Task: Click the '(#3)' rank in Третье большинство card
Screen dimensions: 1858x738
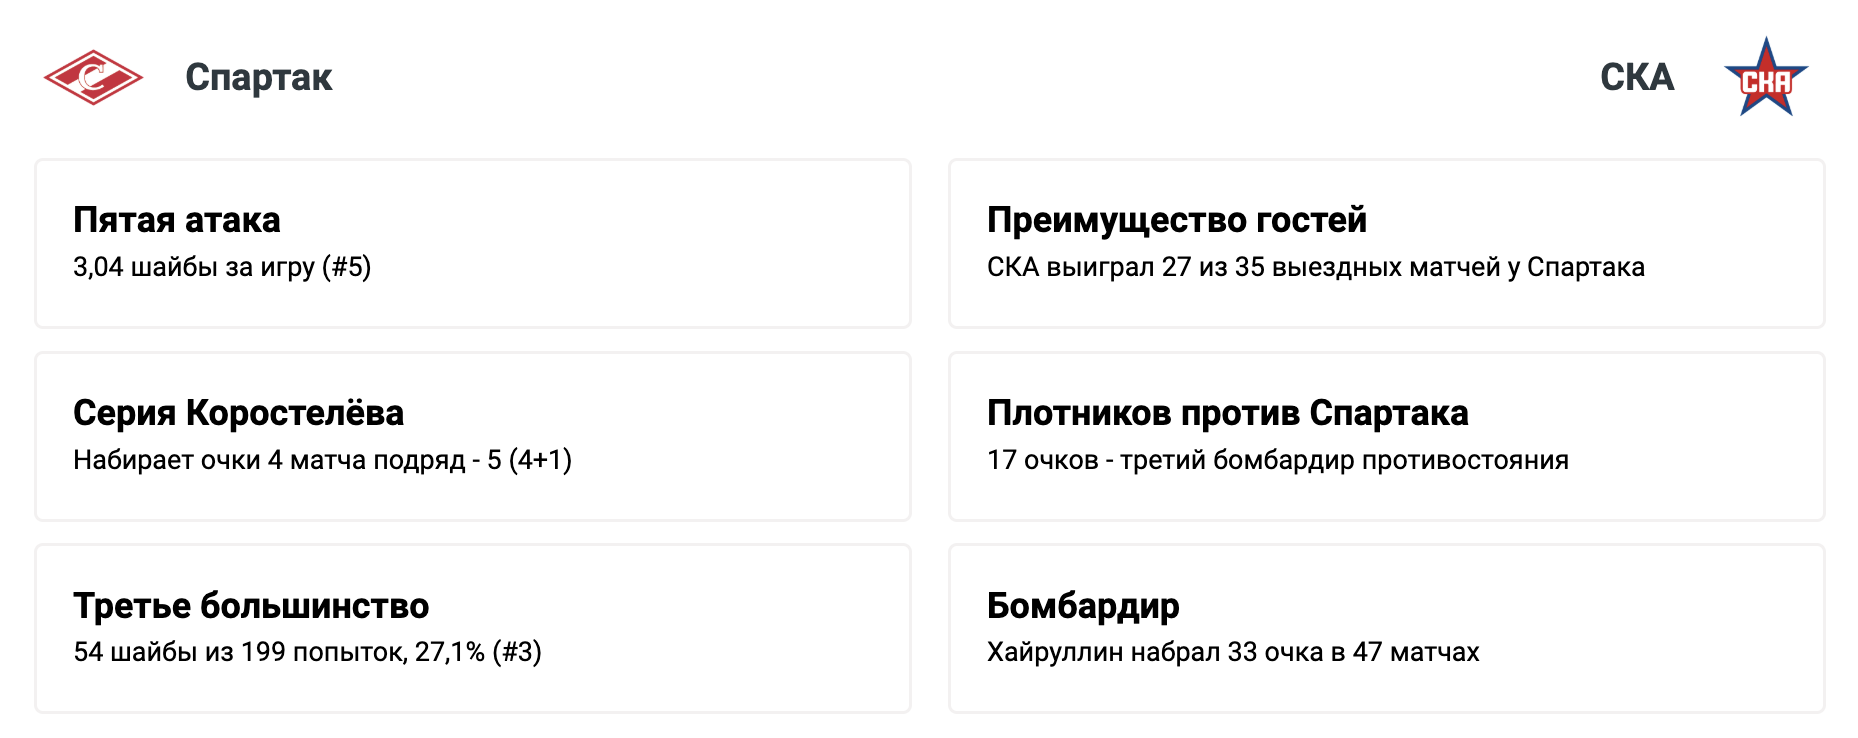Action: click(517, 652)
